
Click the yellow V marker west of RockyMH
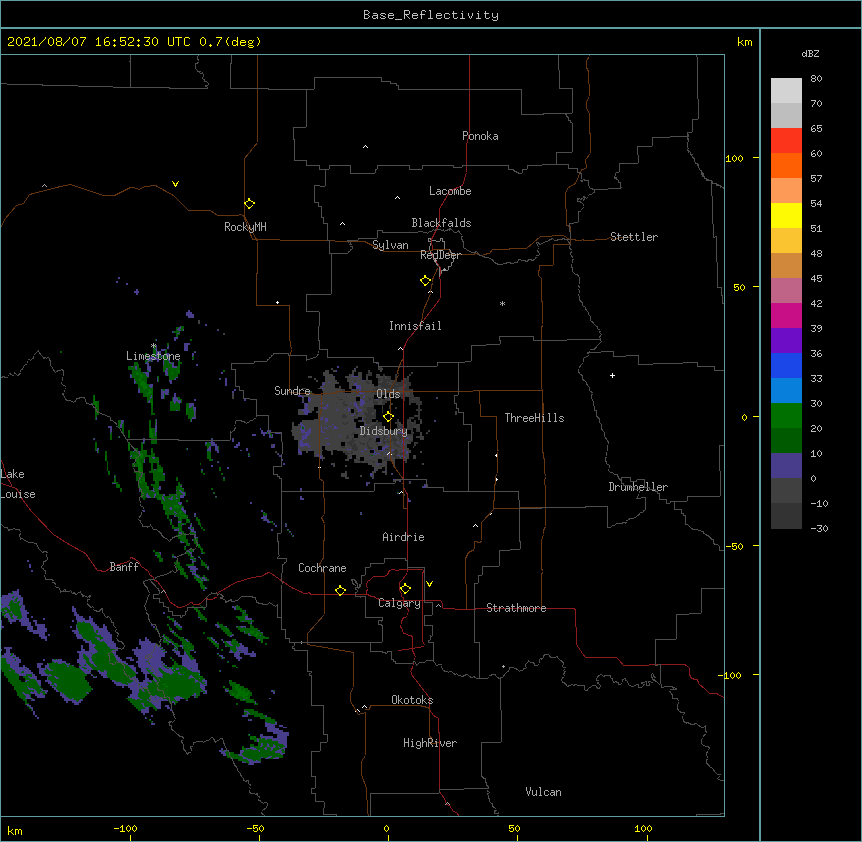pyautogui.click(x=175, y=184)
